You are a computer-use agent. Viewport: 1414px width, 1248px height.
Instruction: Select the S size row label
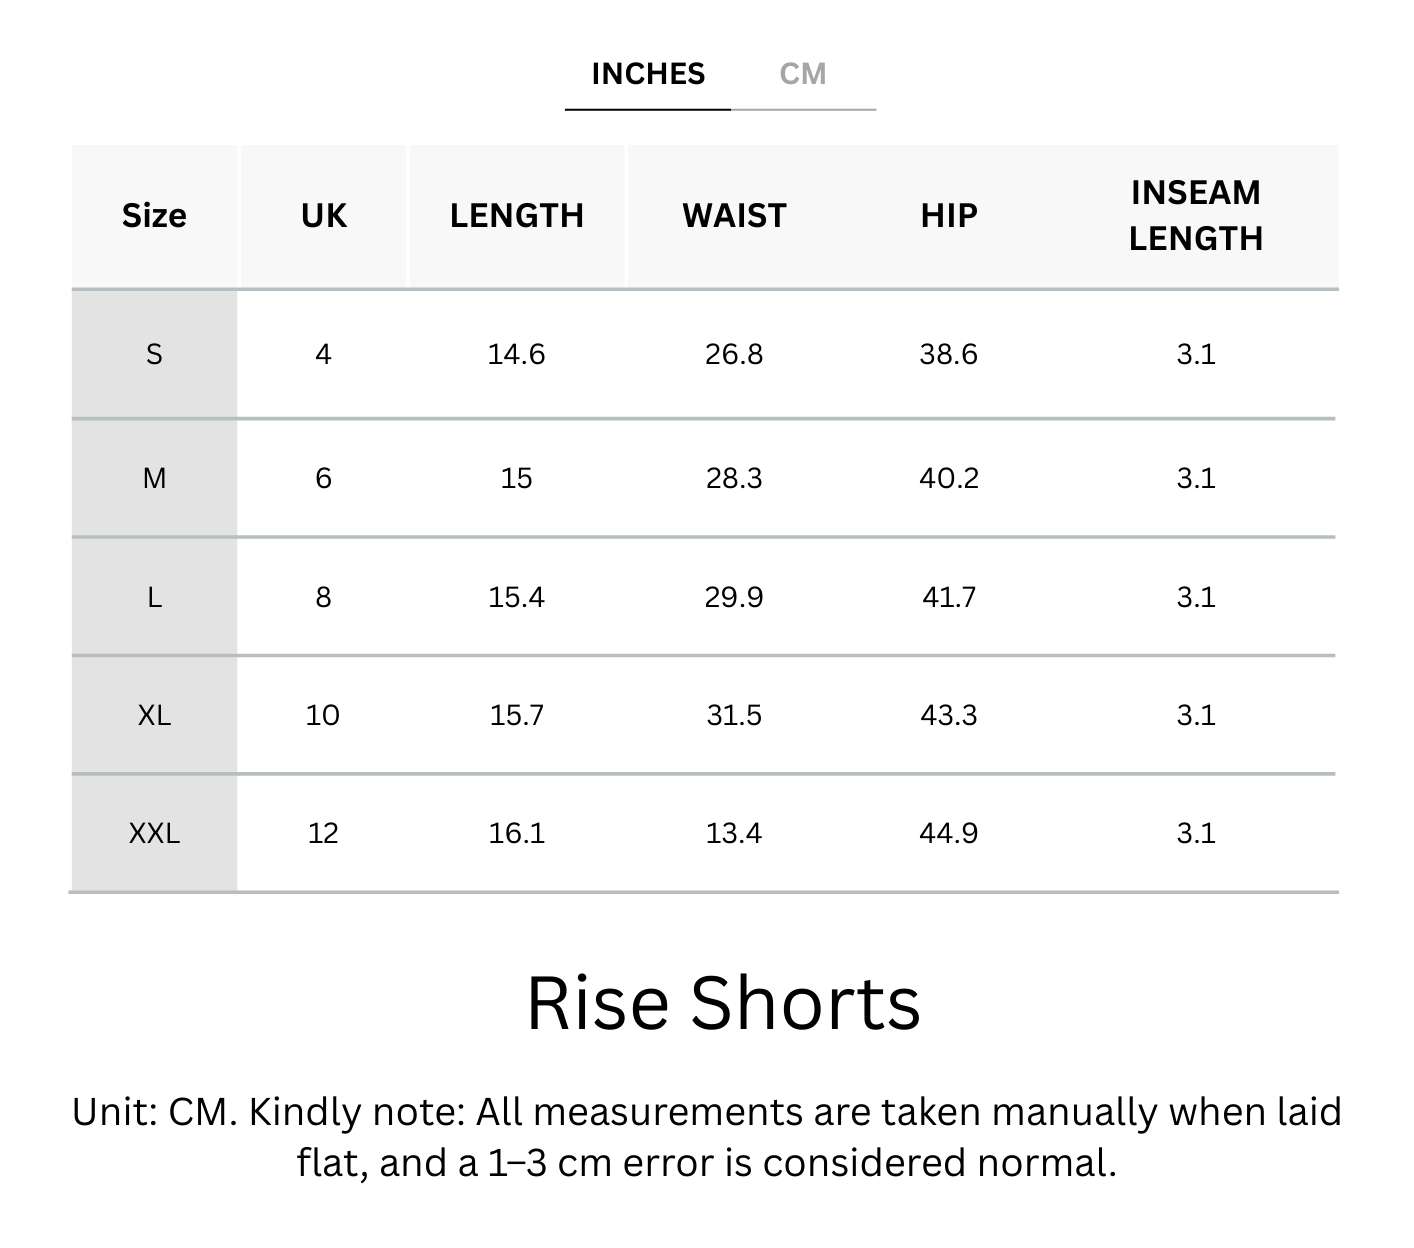point(154,354)
